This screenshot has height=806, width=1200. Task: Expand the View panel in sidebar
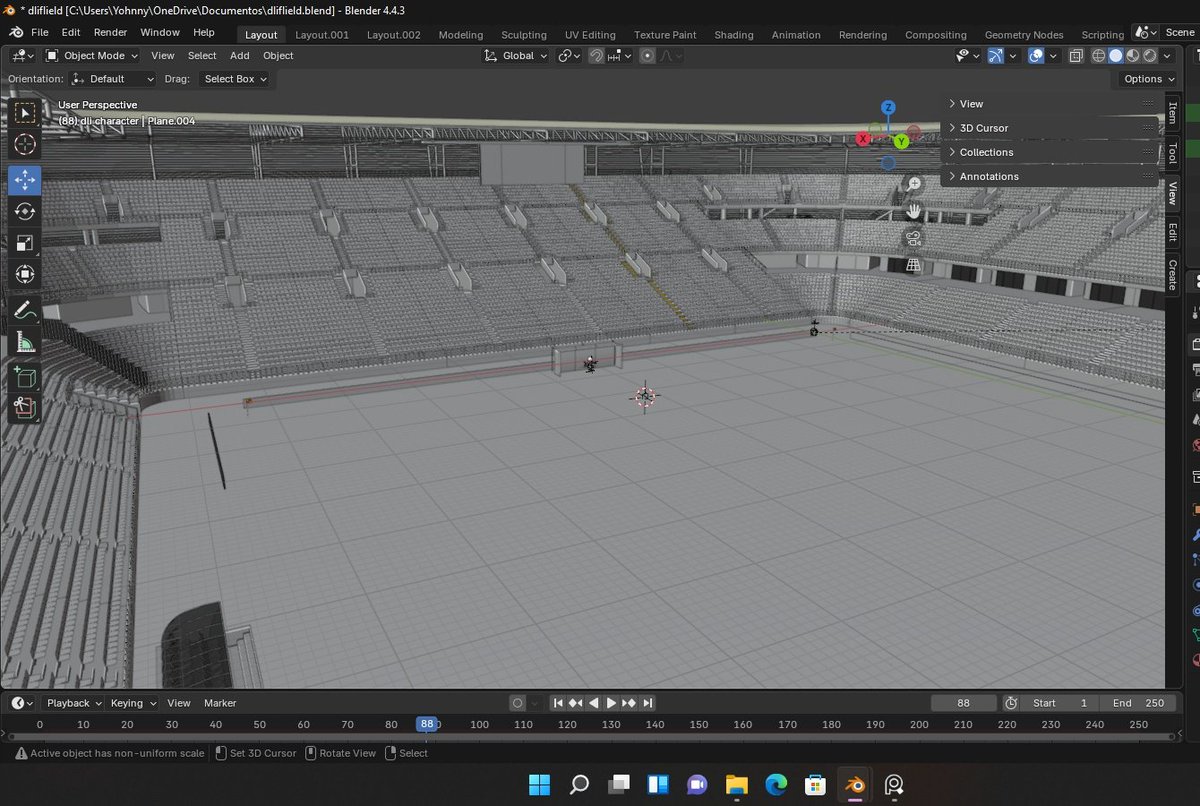[x=1047, y=104]
